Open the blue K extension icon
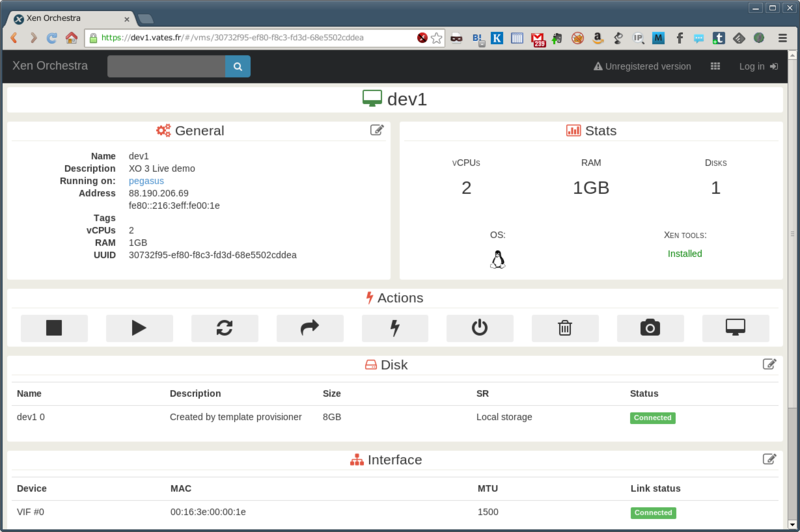Screen dimensions: 800x532 497,38
